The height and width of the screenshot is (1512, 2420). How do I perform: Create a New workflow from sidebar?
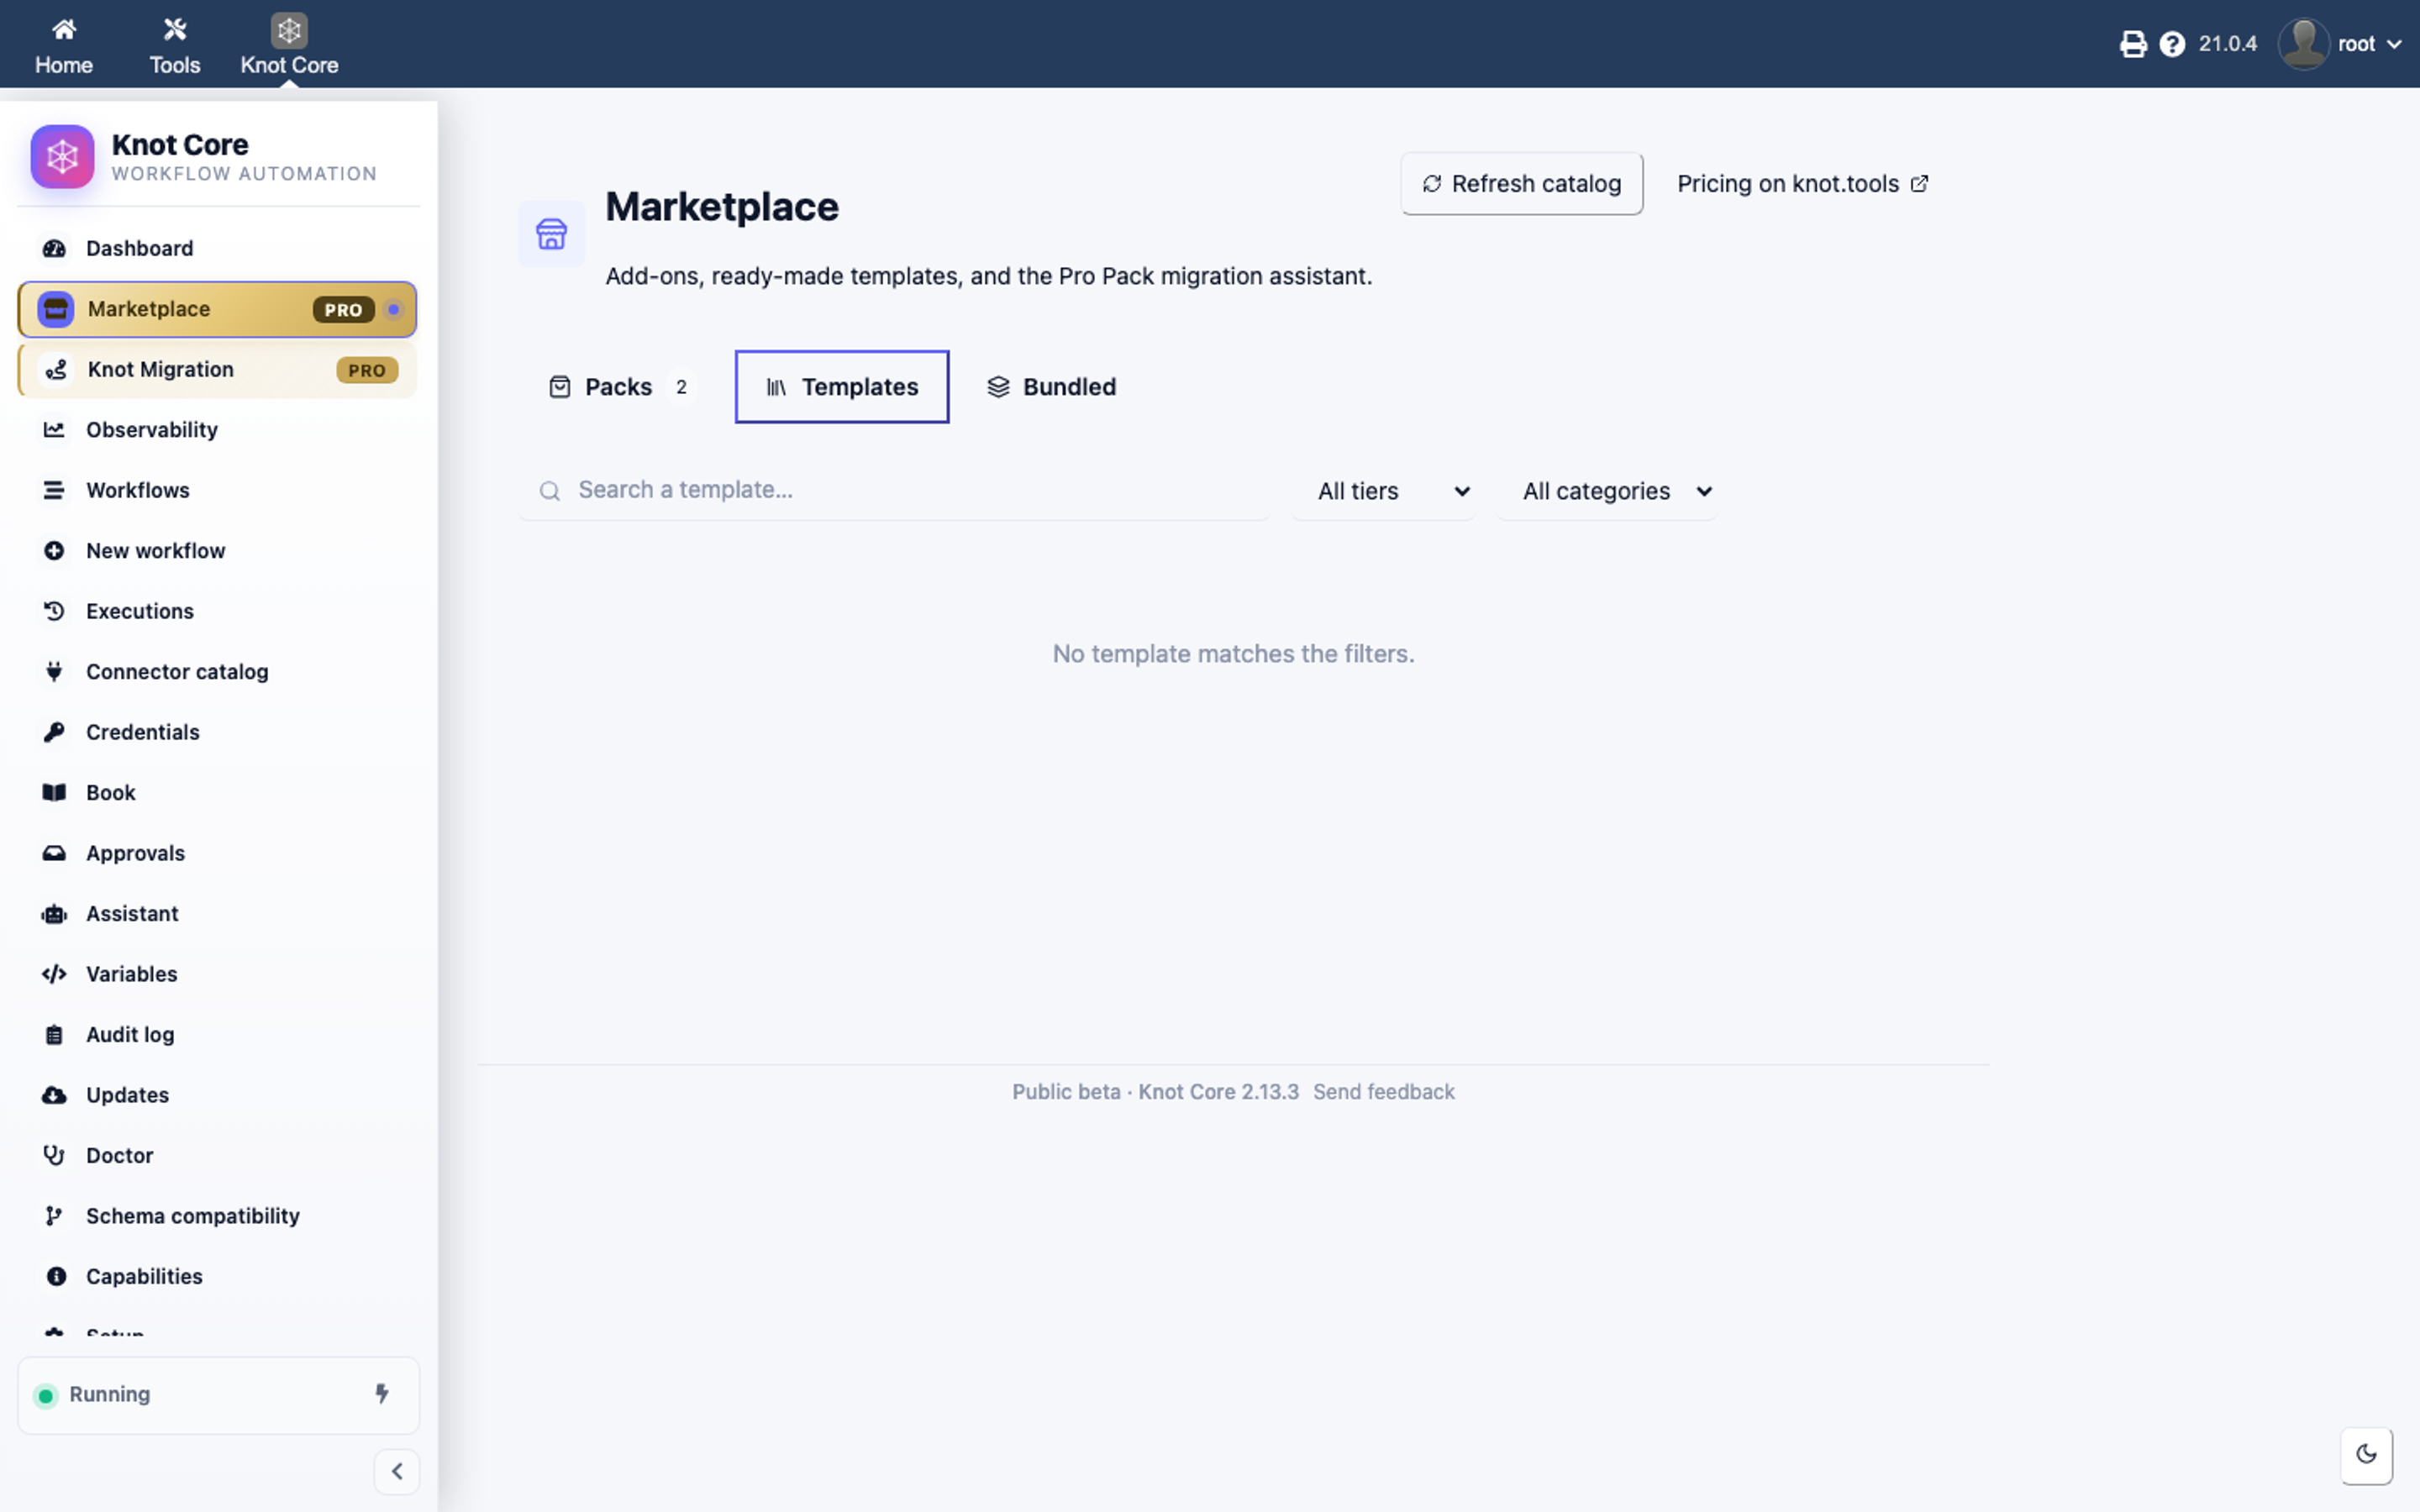(x=217, y=551)
